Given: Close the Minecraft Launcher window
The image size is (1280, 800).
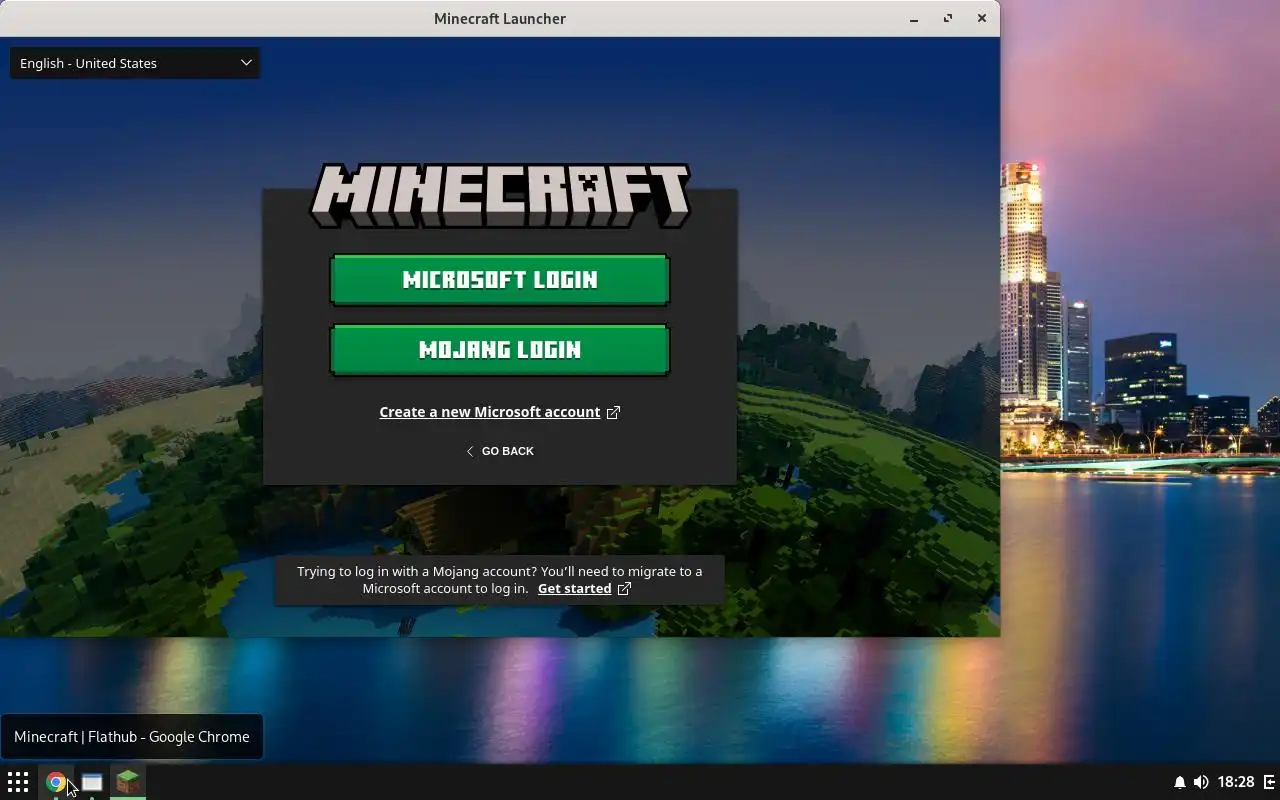Looking at the screenshot, I should [982, 18].
